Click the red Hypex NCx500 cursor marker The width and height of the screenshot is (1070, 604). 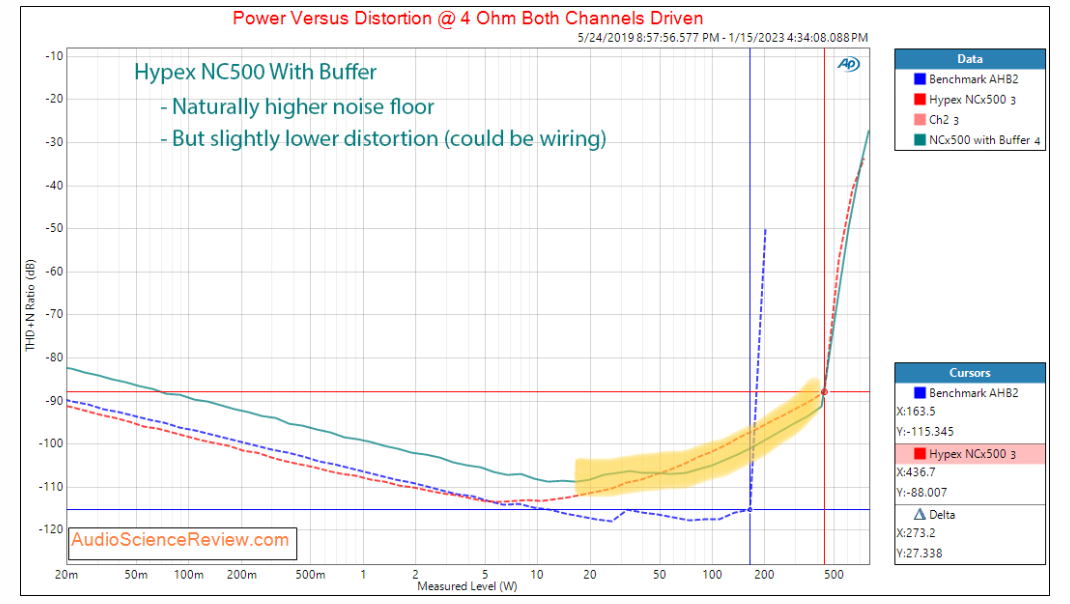(920, 455)
